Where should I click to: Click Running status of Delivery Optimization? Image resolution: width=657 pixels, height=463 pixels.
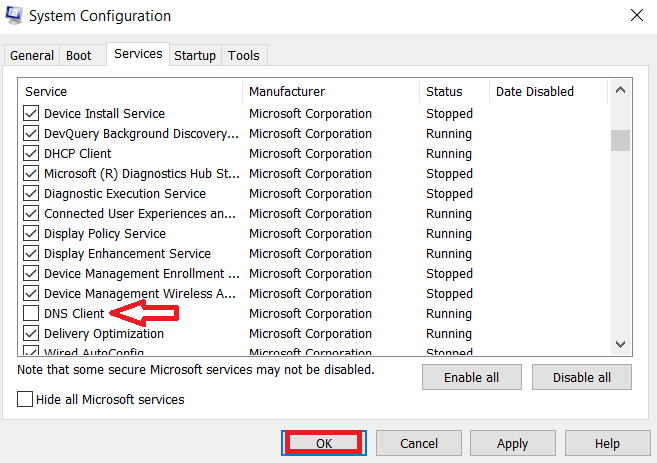point(449,334)
